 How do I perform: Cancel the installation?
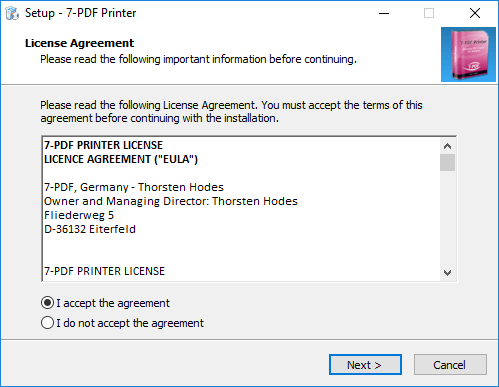450,365
